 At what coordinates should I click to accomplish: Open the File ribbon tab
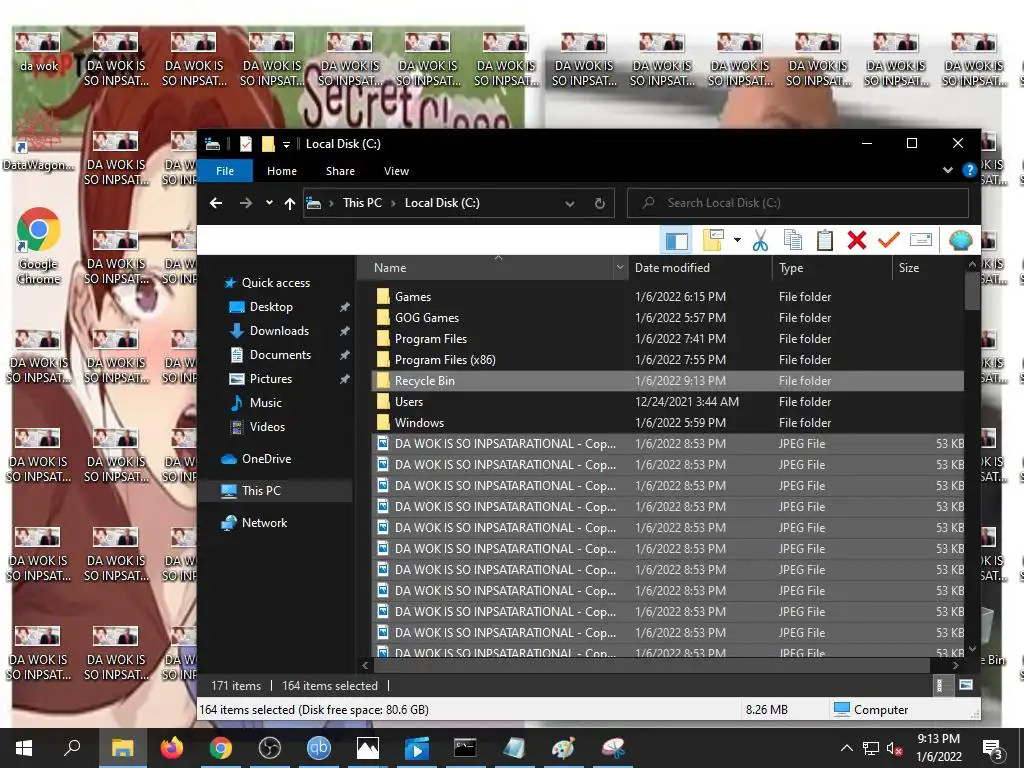point(225,171)
